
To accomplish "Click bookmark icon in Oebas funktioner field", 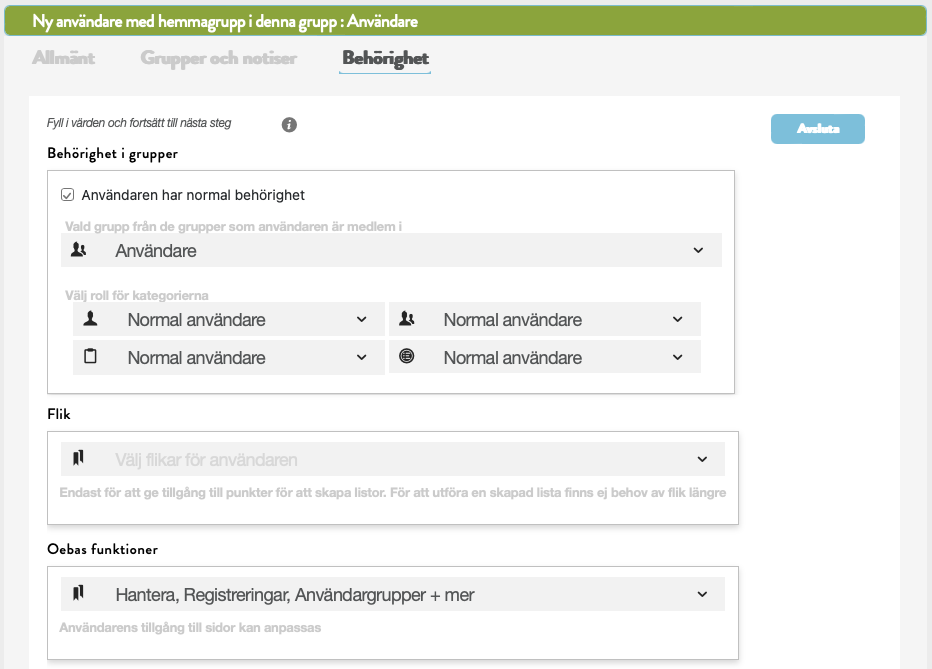I will tap(79, 594).
